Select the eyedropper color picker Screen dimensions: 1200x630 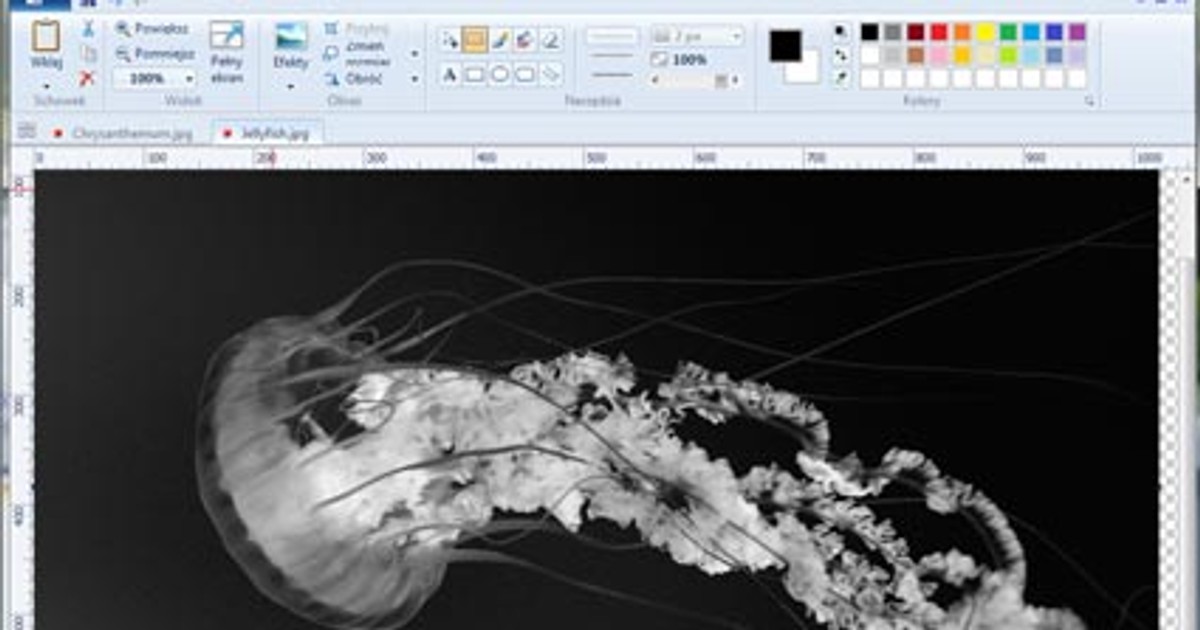pyautogui.click(x=840, y=77)
